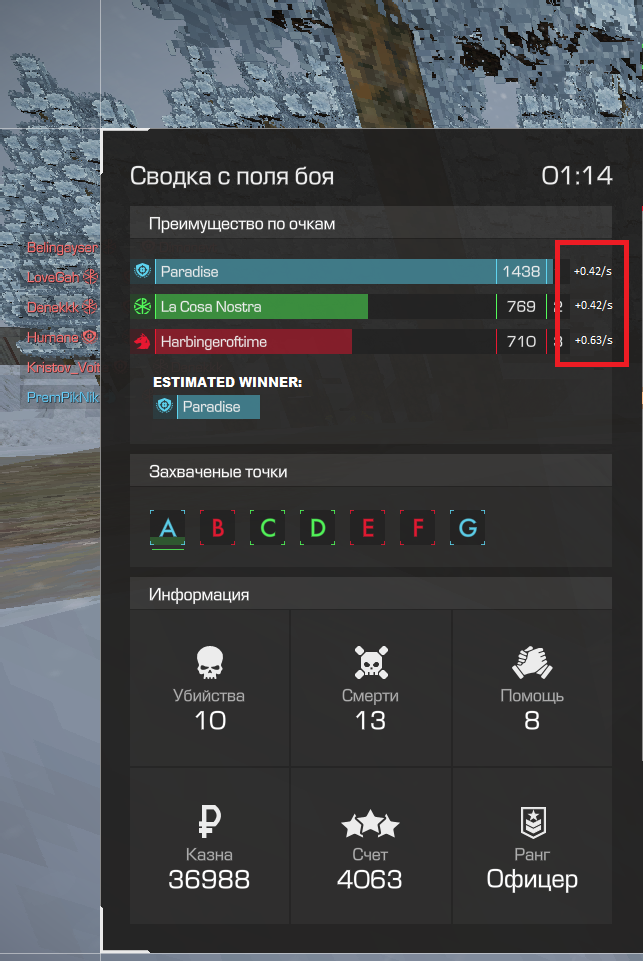Click the Paradise score bar
The height and width of the screenshot is (961, 643).
coord(353,271)
